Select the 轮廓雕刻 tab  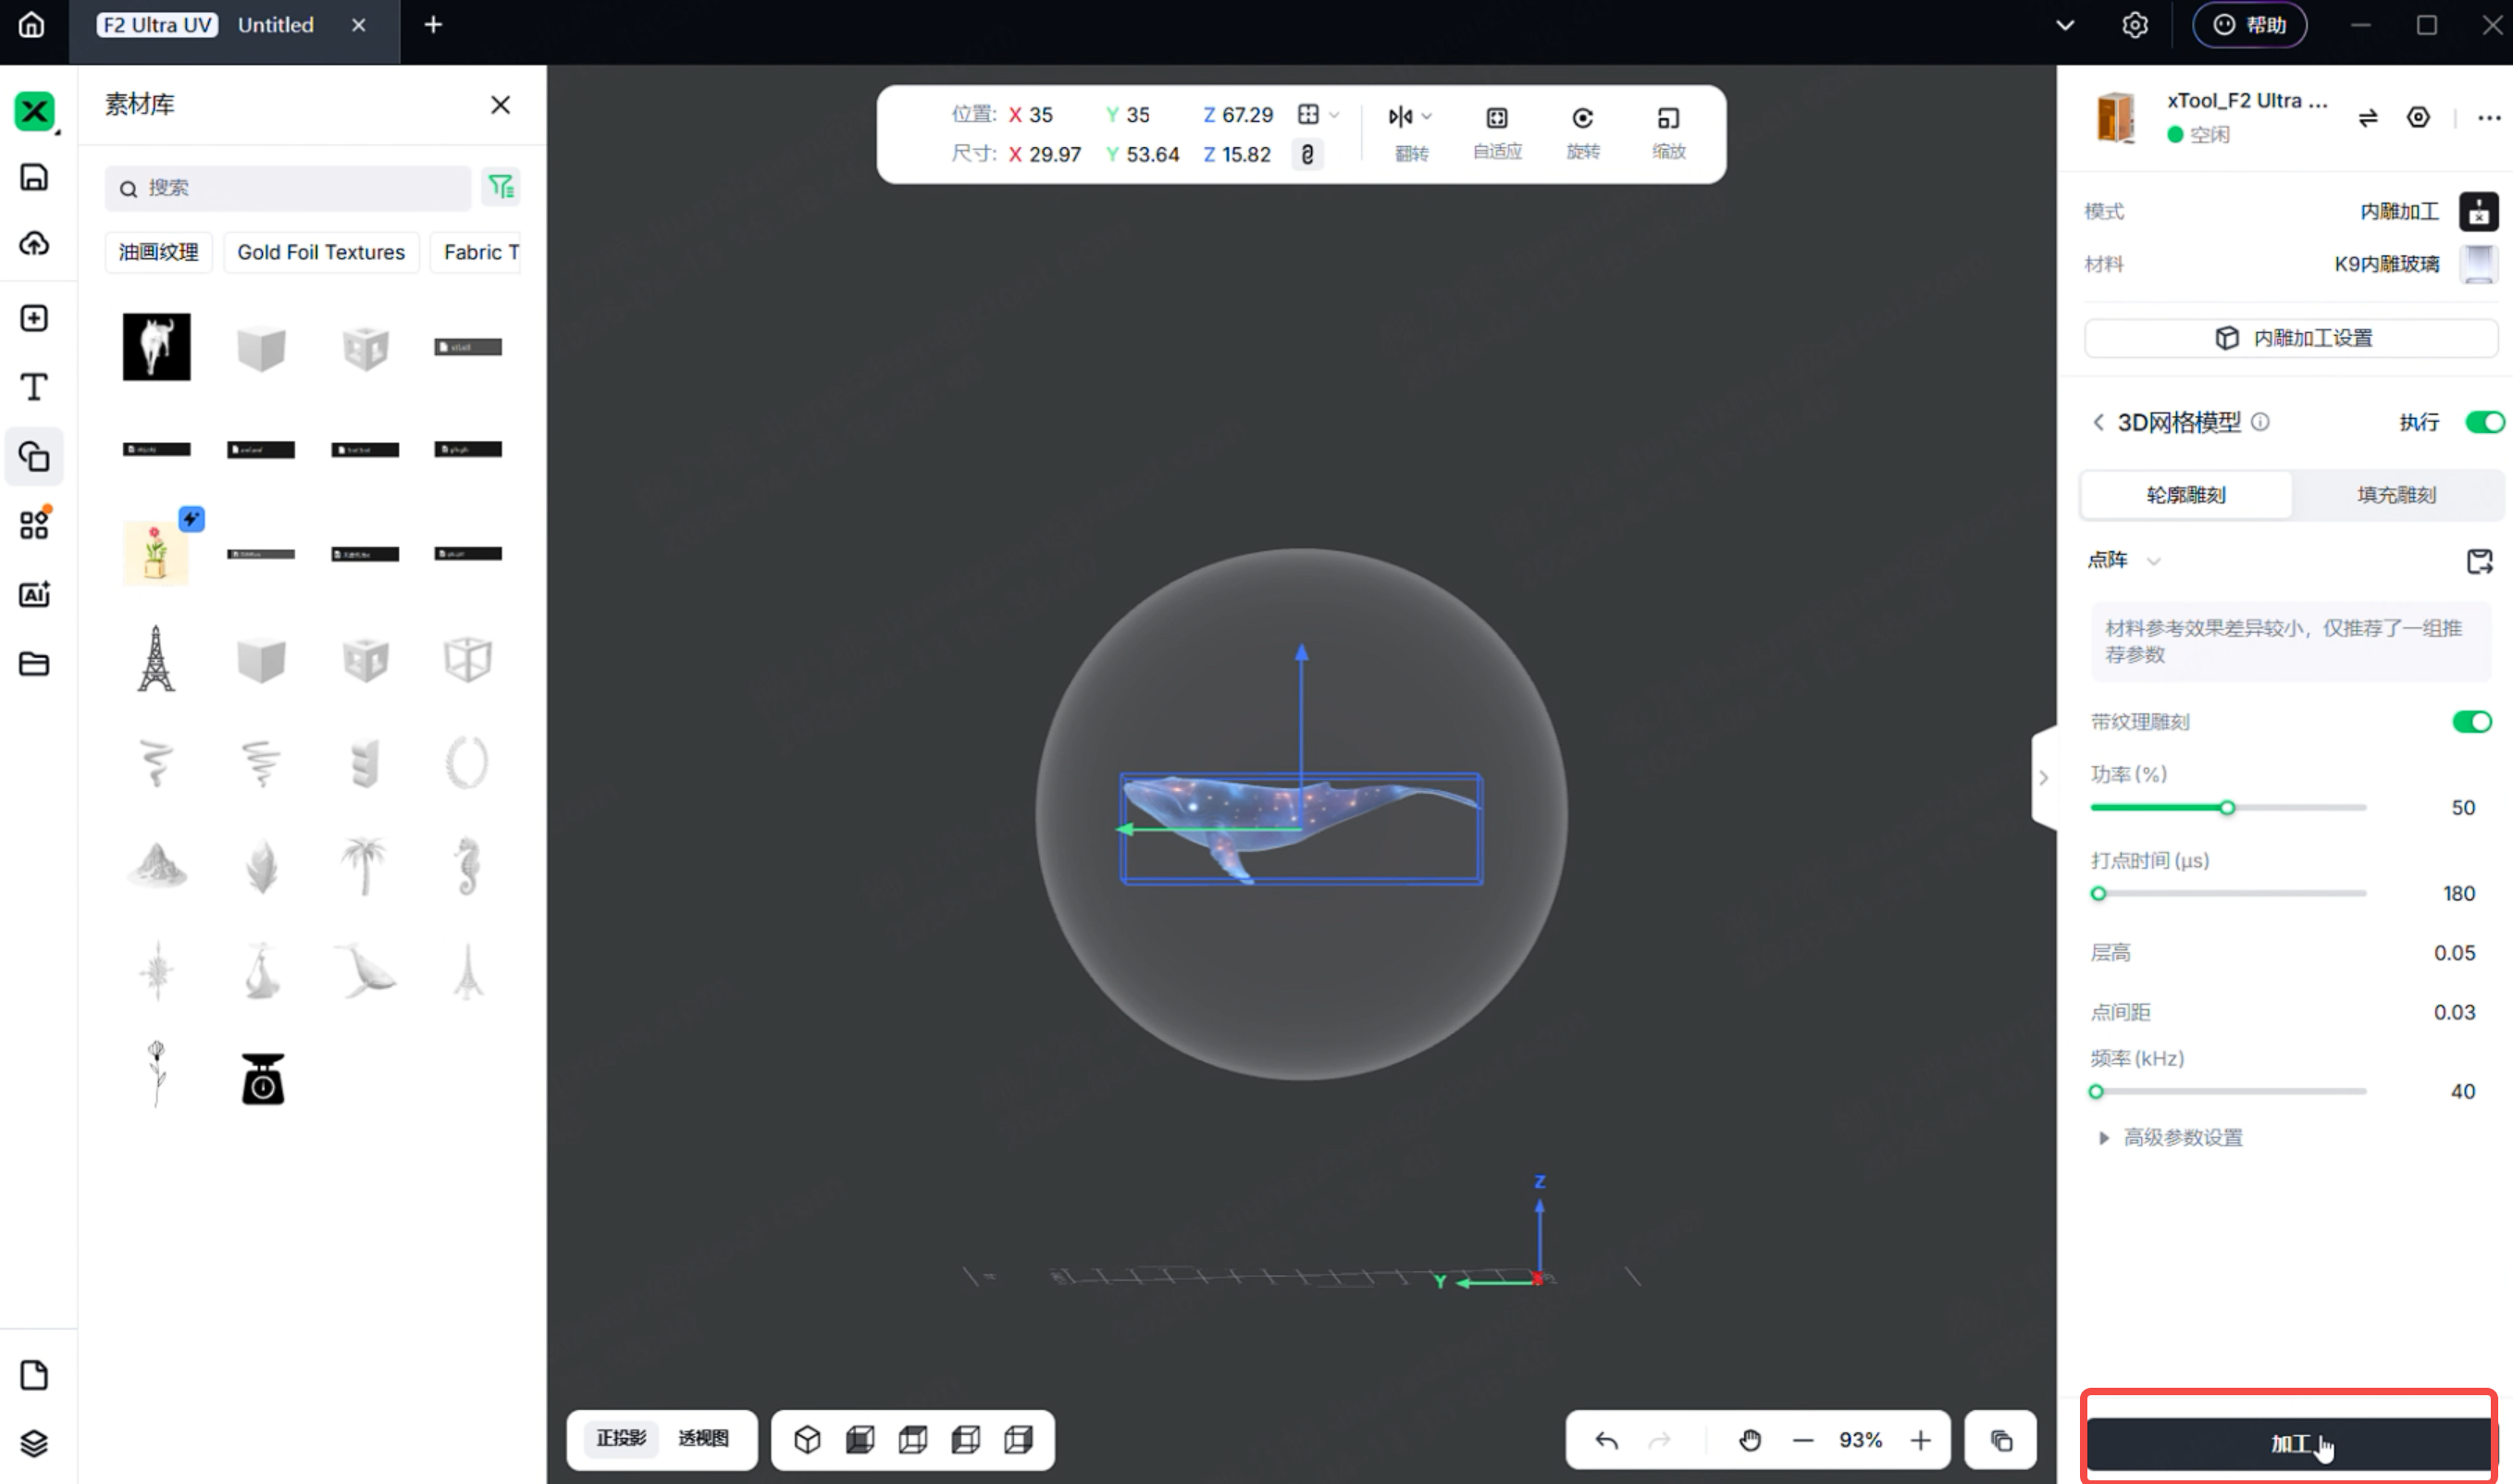coord(2186,495)
